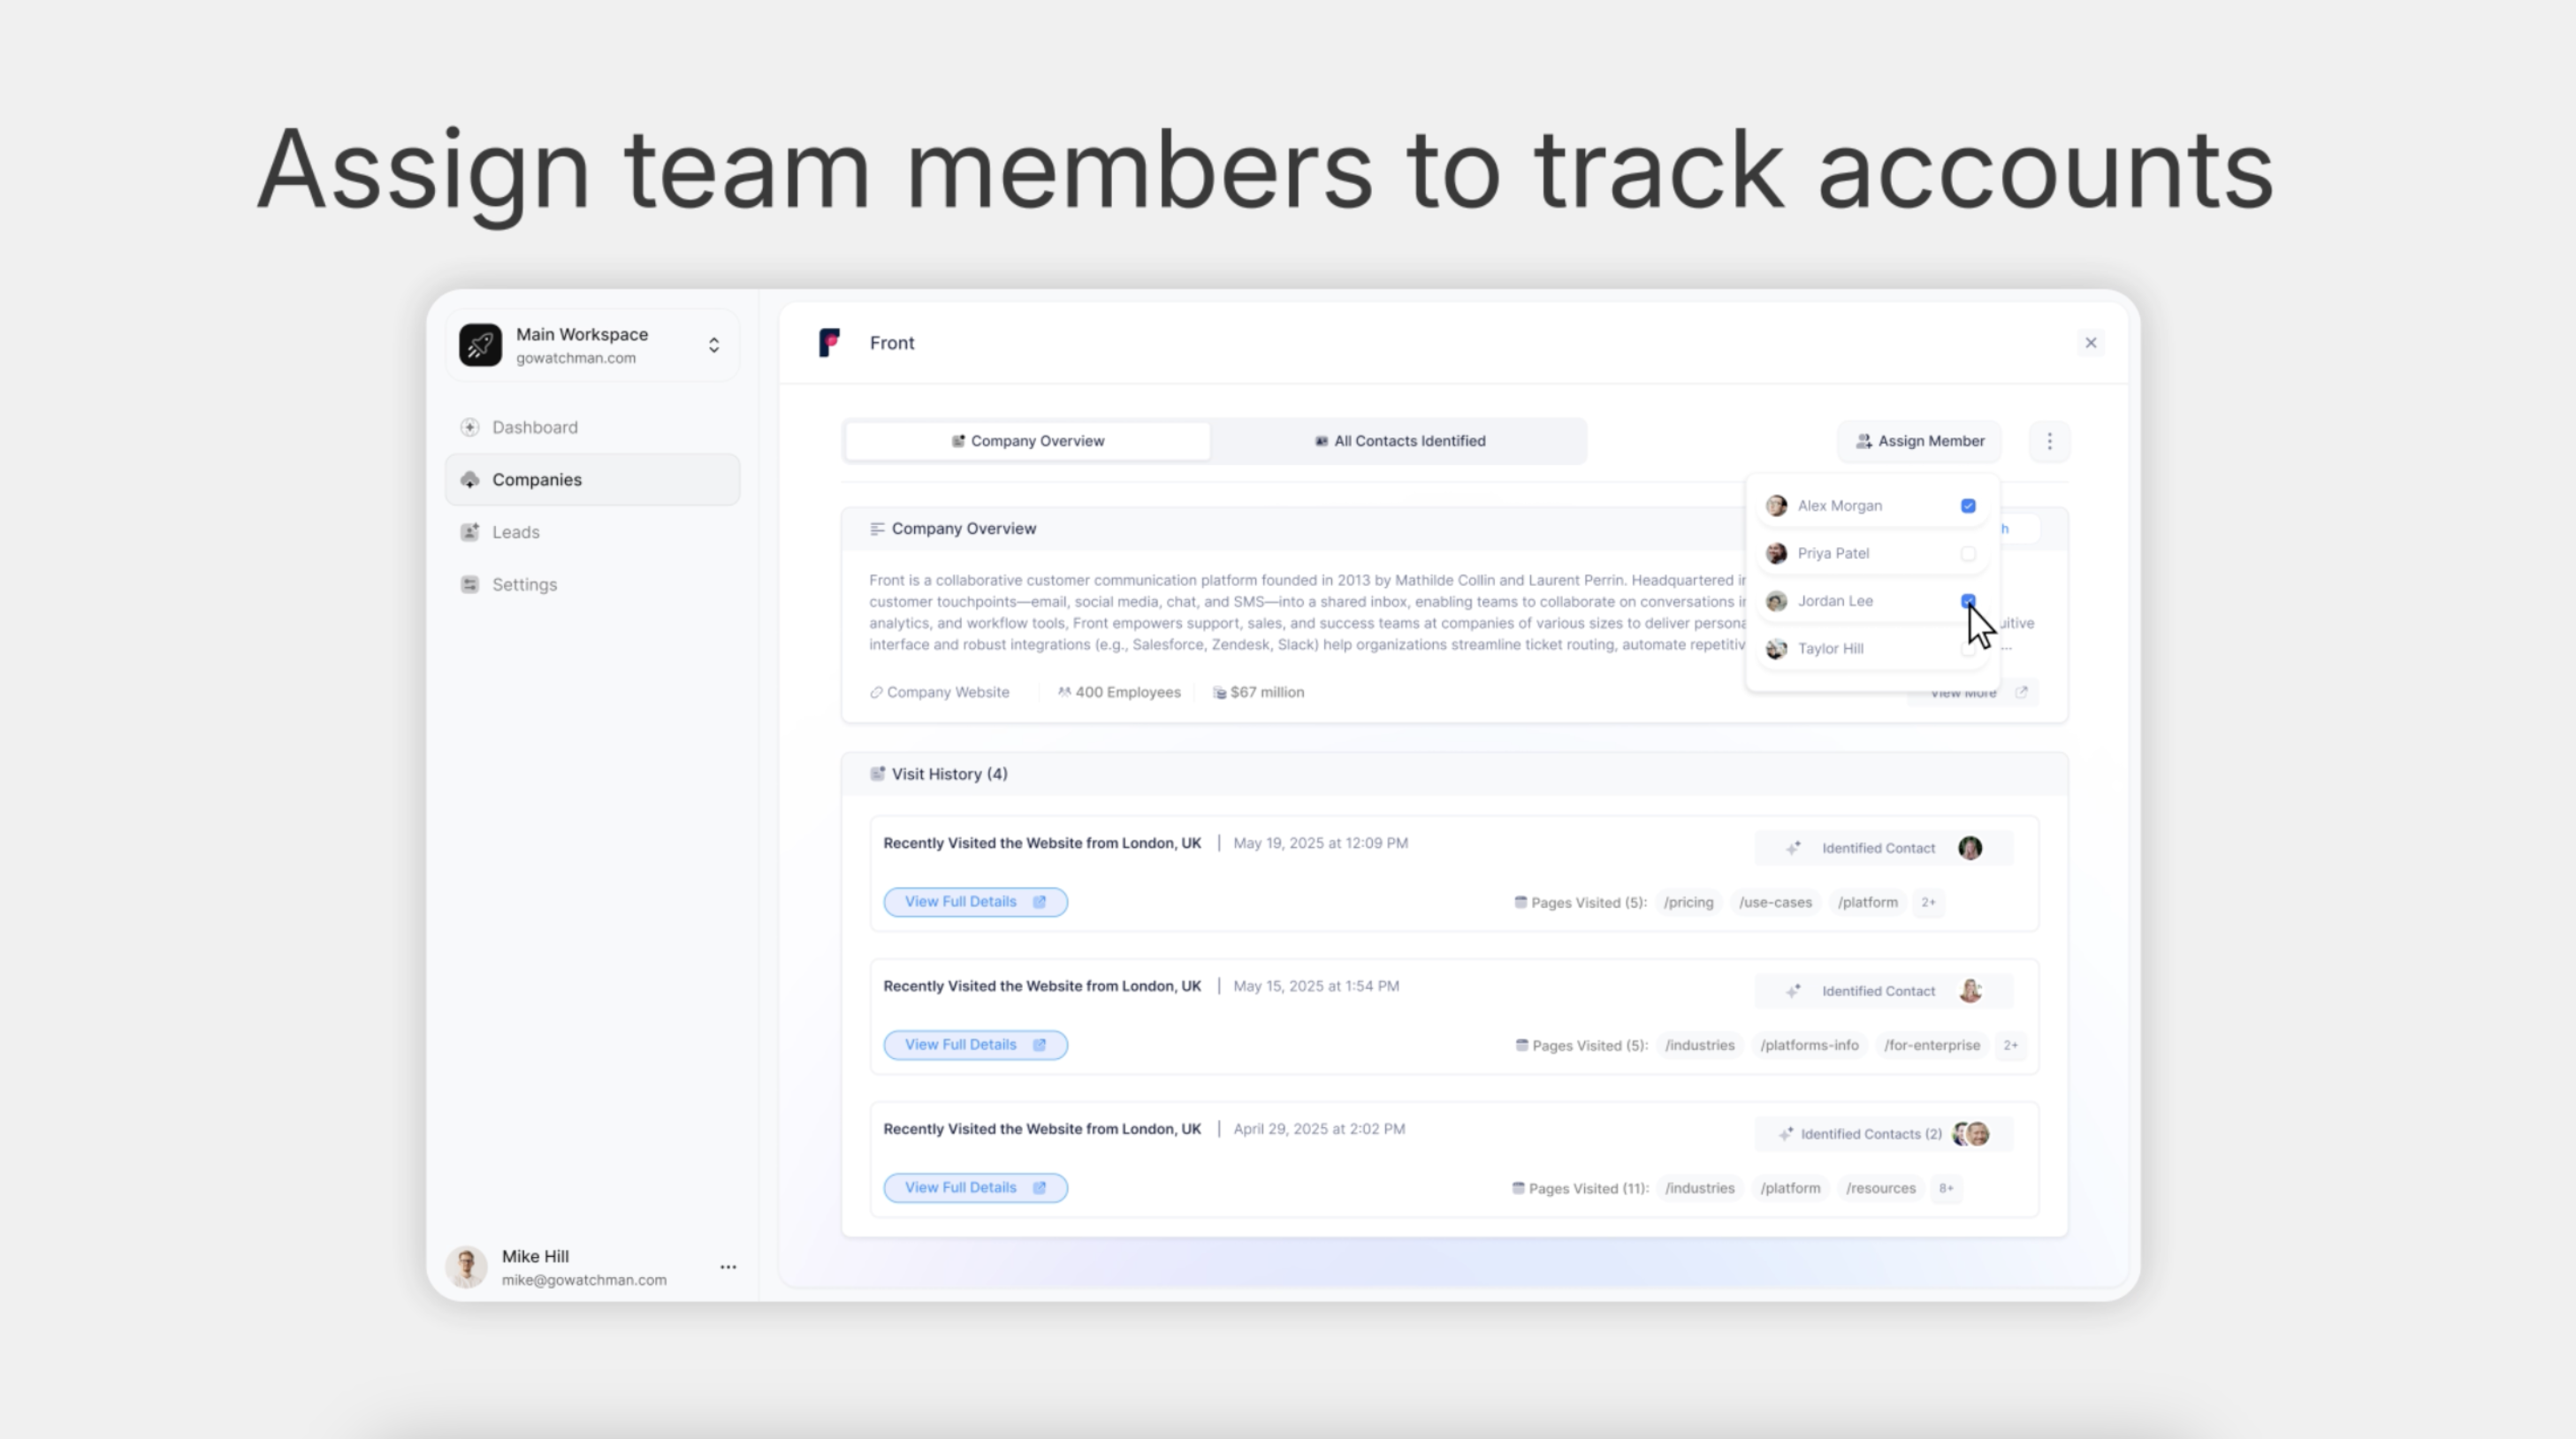Click the Settings sidebar icon
The height and width of the screenshot is (1439, 2576).
469,584
